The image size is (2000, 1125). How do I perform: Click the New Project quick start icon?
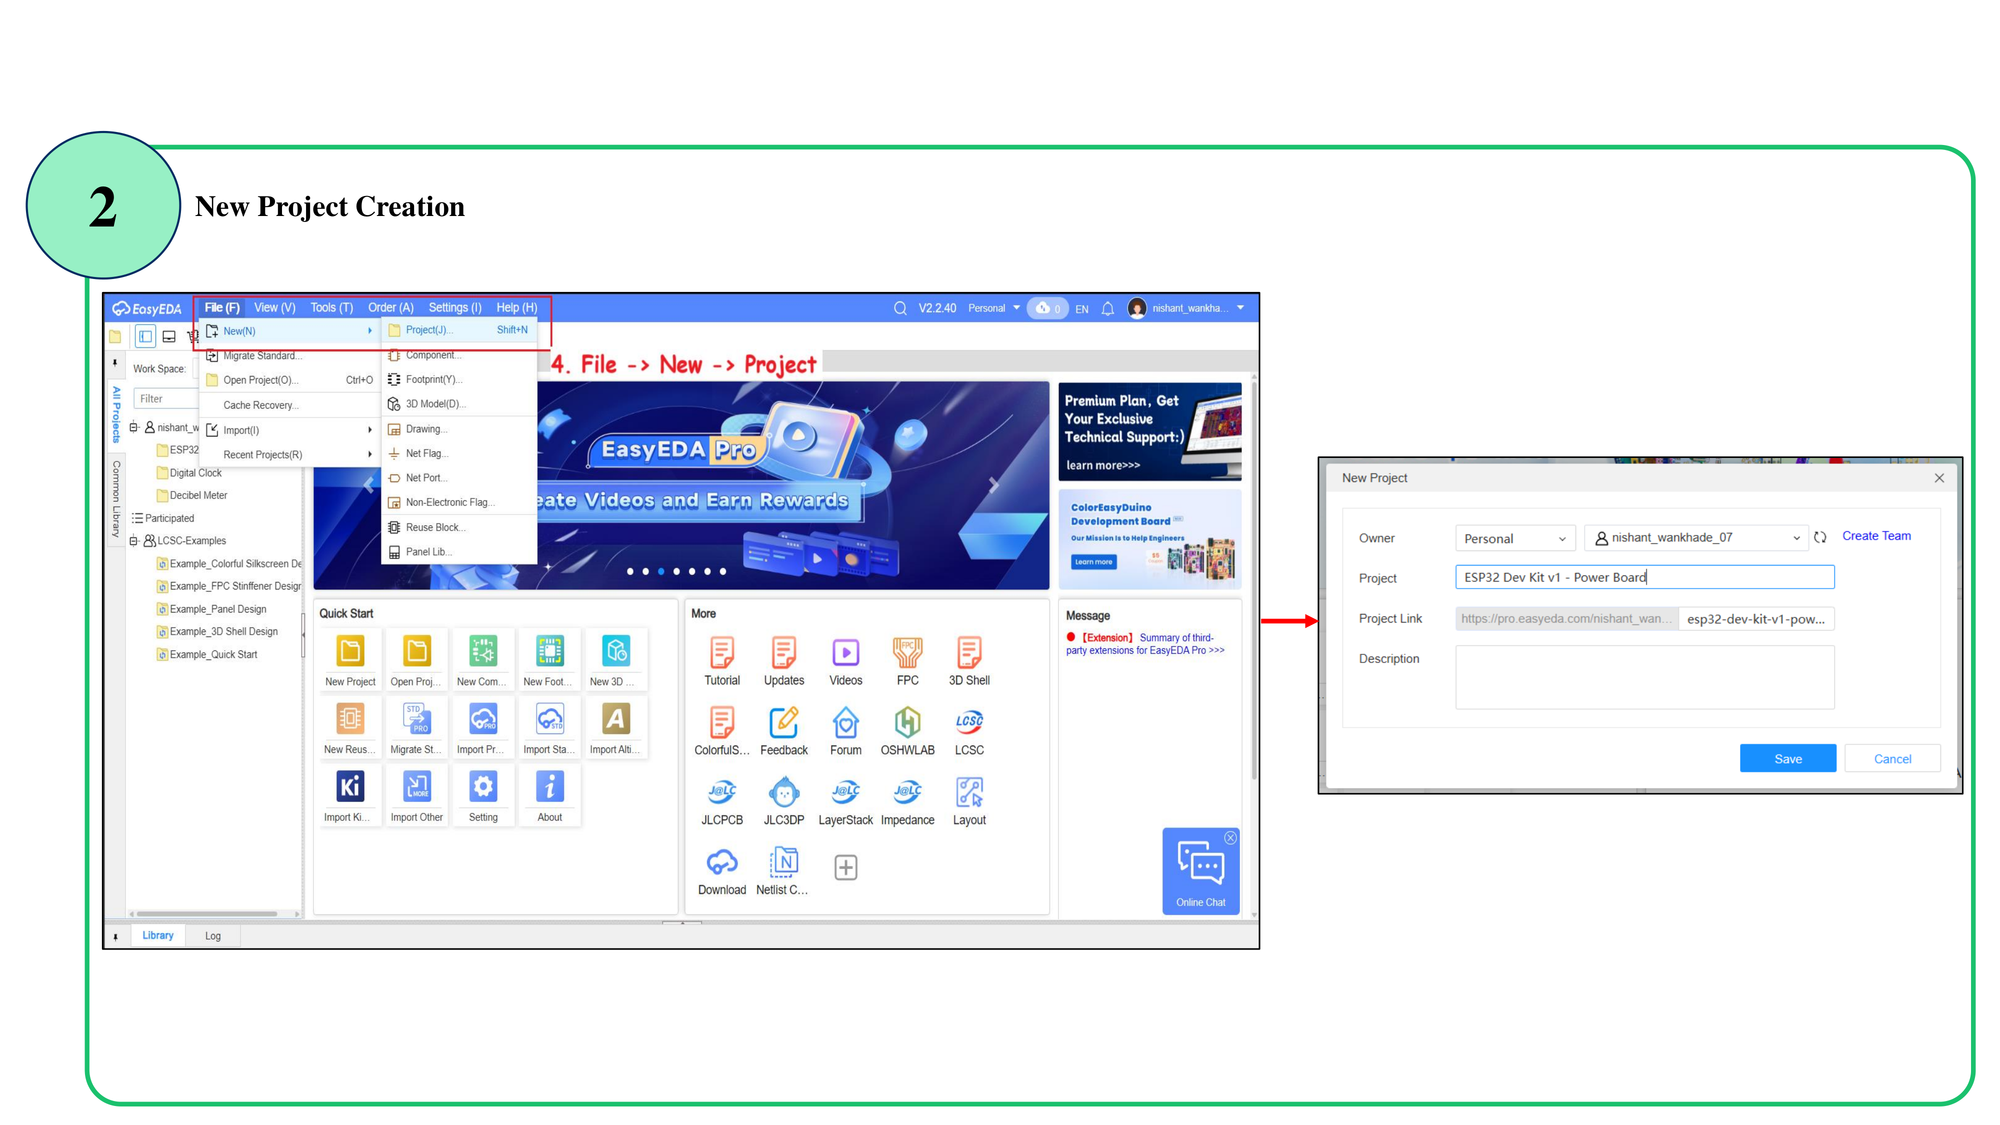pos(350,651)
